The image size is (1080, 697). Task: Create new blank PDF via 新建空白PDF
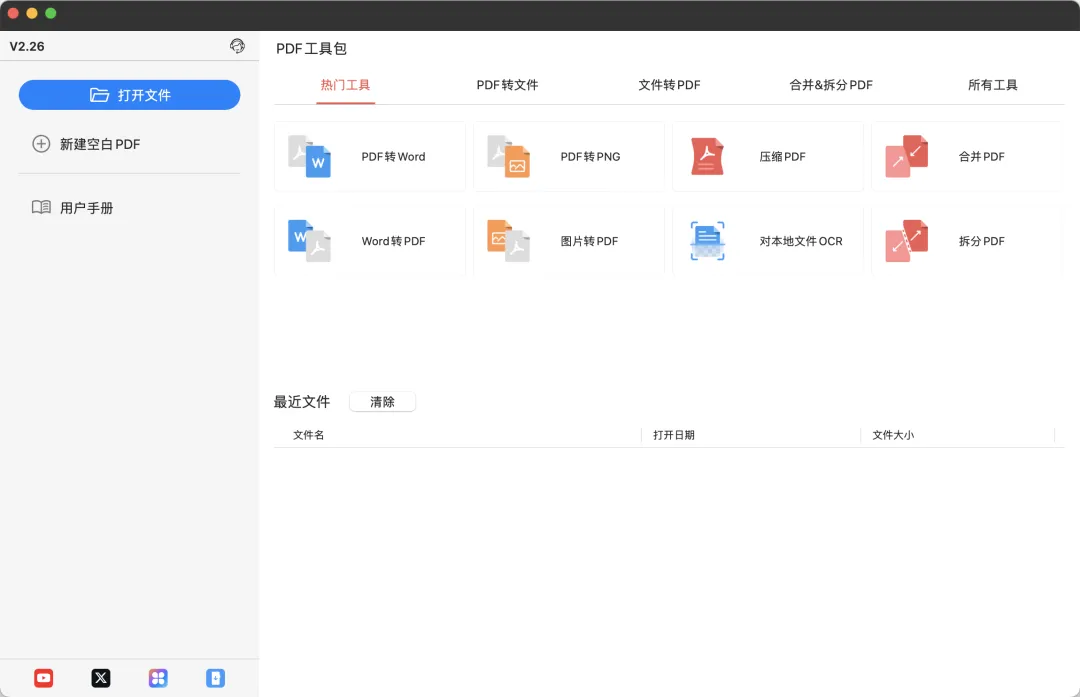click(x=87, y=144)
